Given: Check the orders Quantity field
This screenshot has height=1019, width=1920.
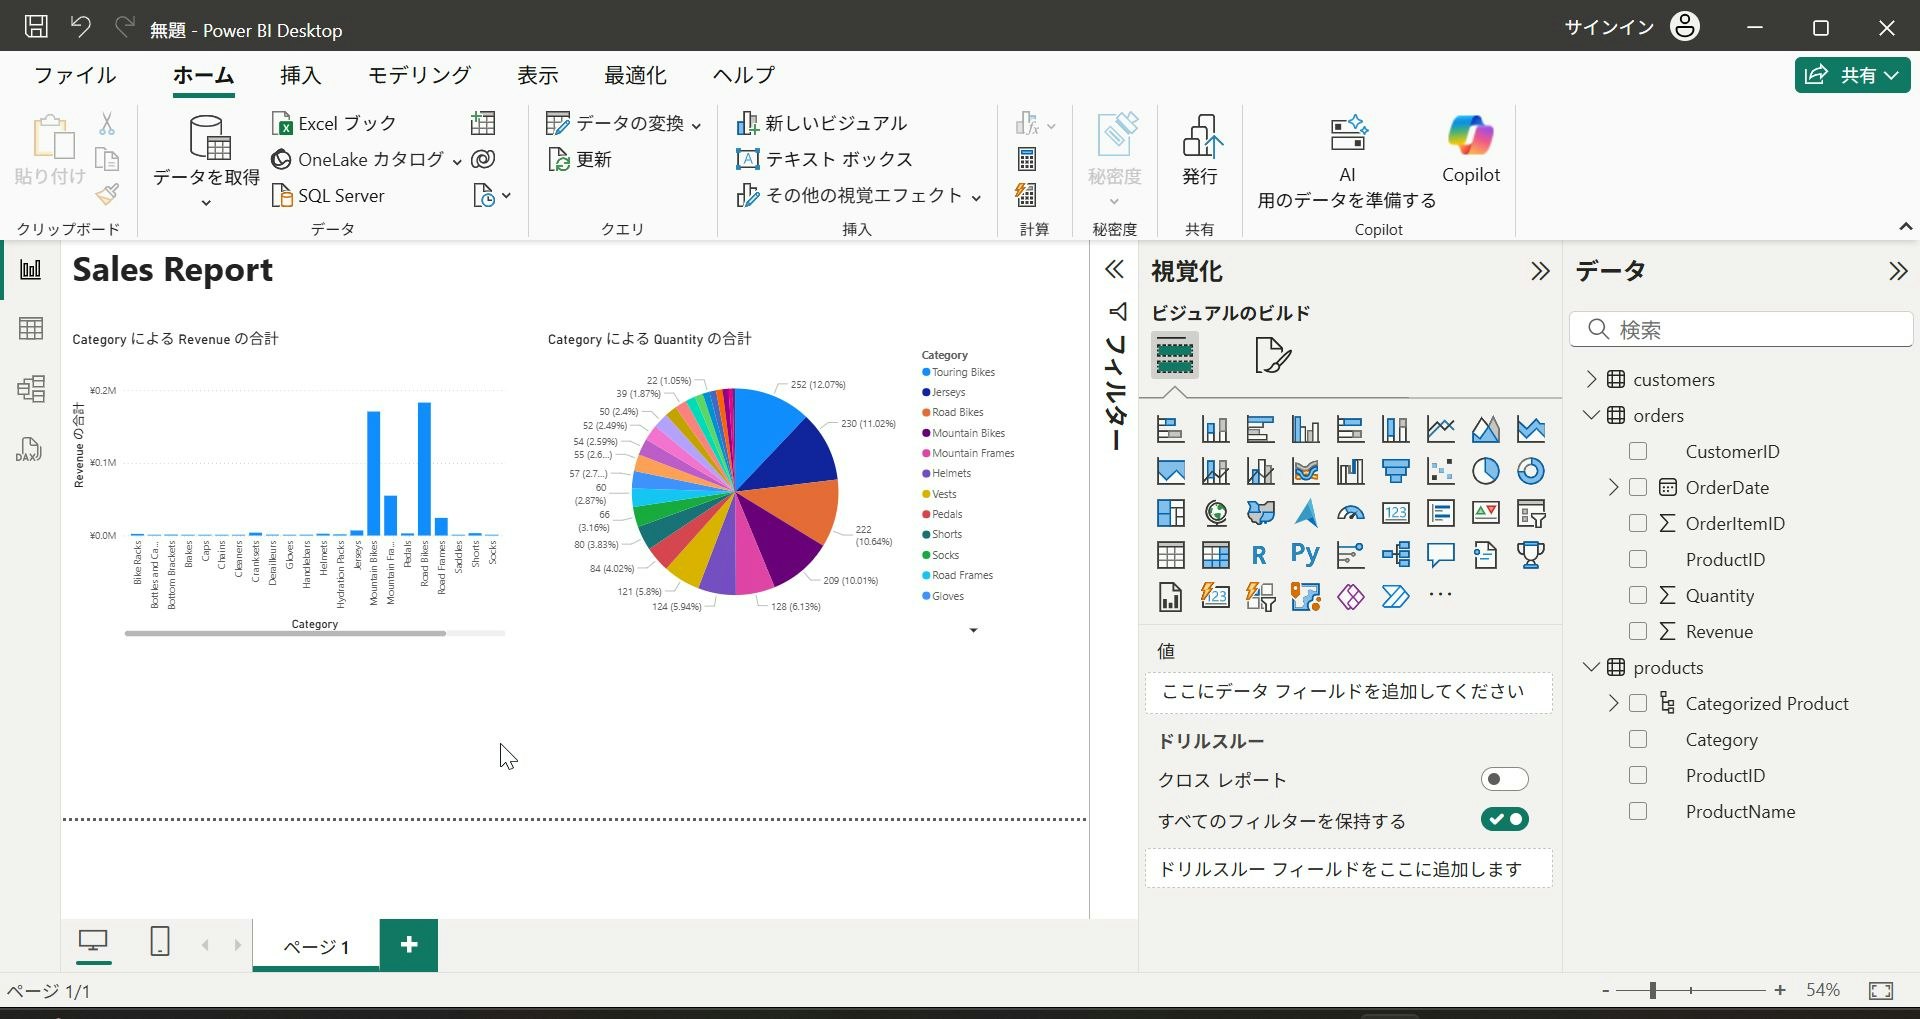Looking at the screenshot, I should click(1638, 595).
